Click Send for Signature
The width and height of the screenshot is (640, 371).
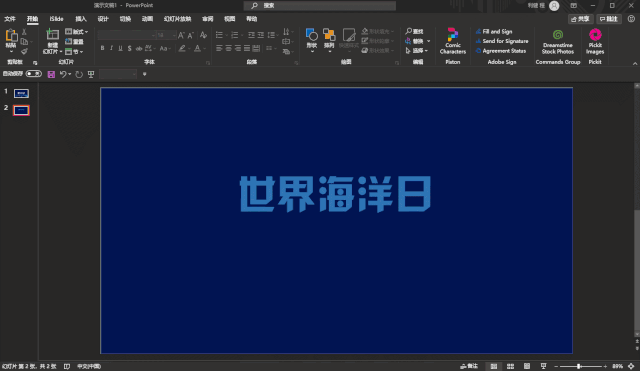[502, 41]
